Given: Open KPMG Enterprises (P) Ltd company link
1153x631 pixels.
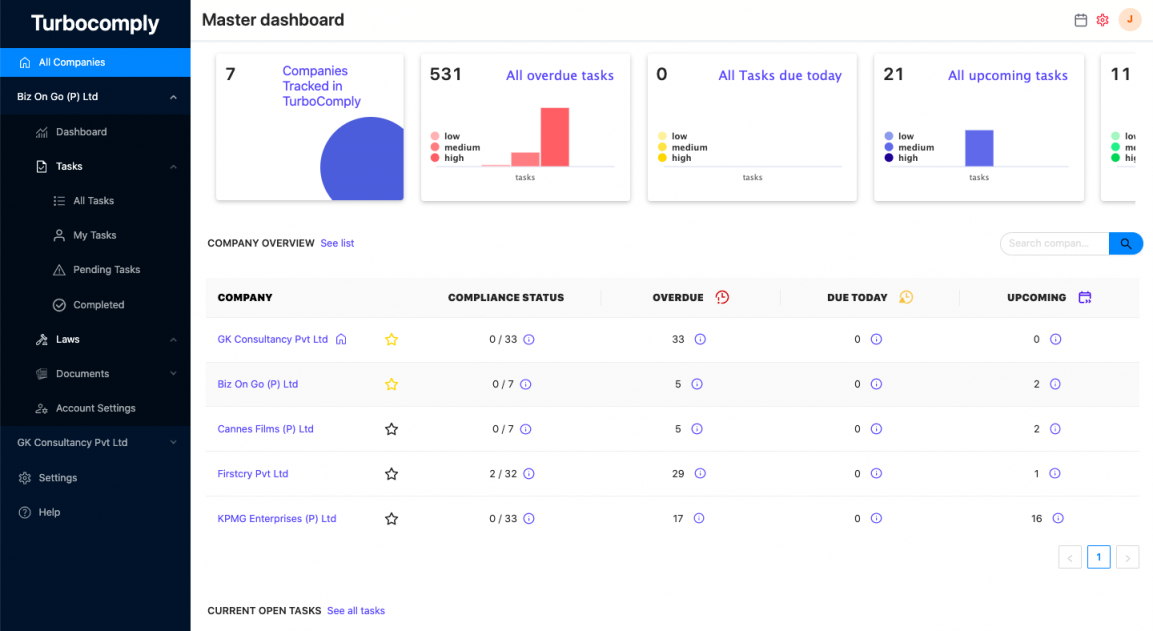Looking at the screenshot, I should pos(276,518).
